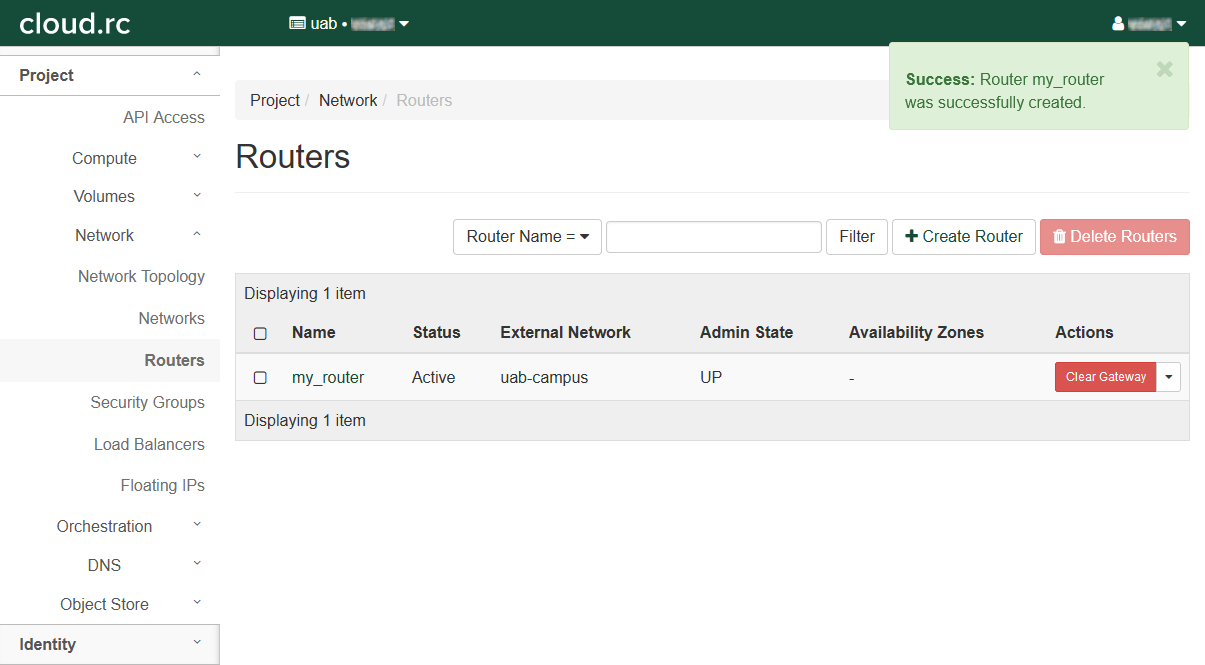Open Network Topology page

[x=141, y=276]
